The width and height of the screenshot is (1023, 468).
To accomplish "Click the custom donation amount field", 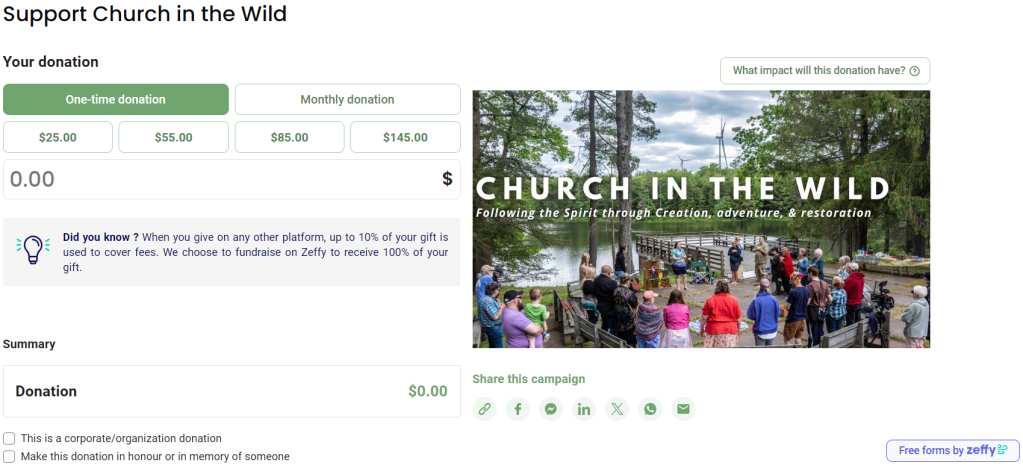I will click(220, 180).
